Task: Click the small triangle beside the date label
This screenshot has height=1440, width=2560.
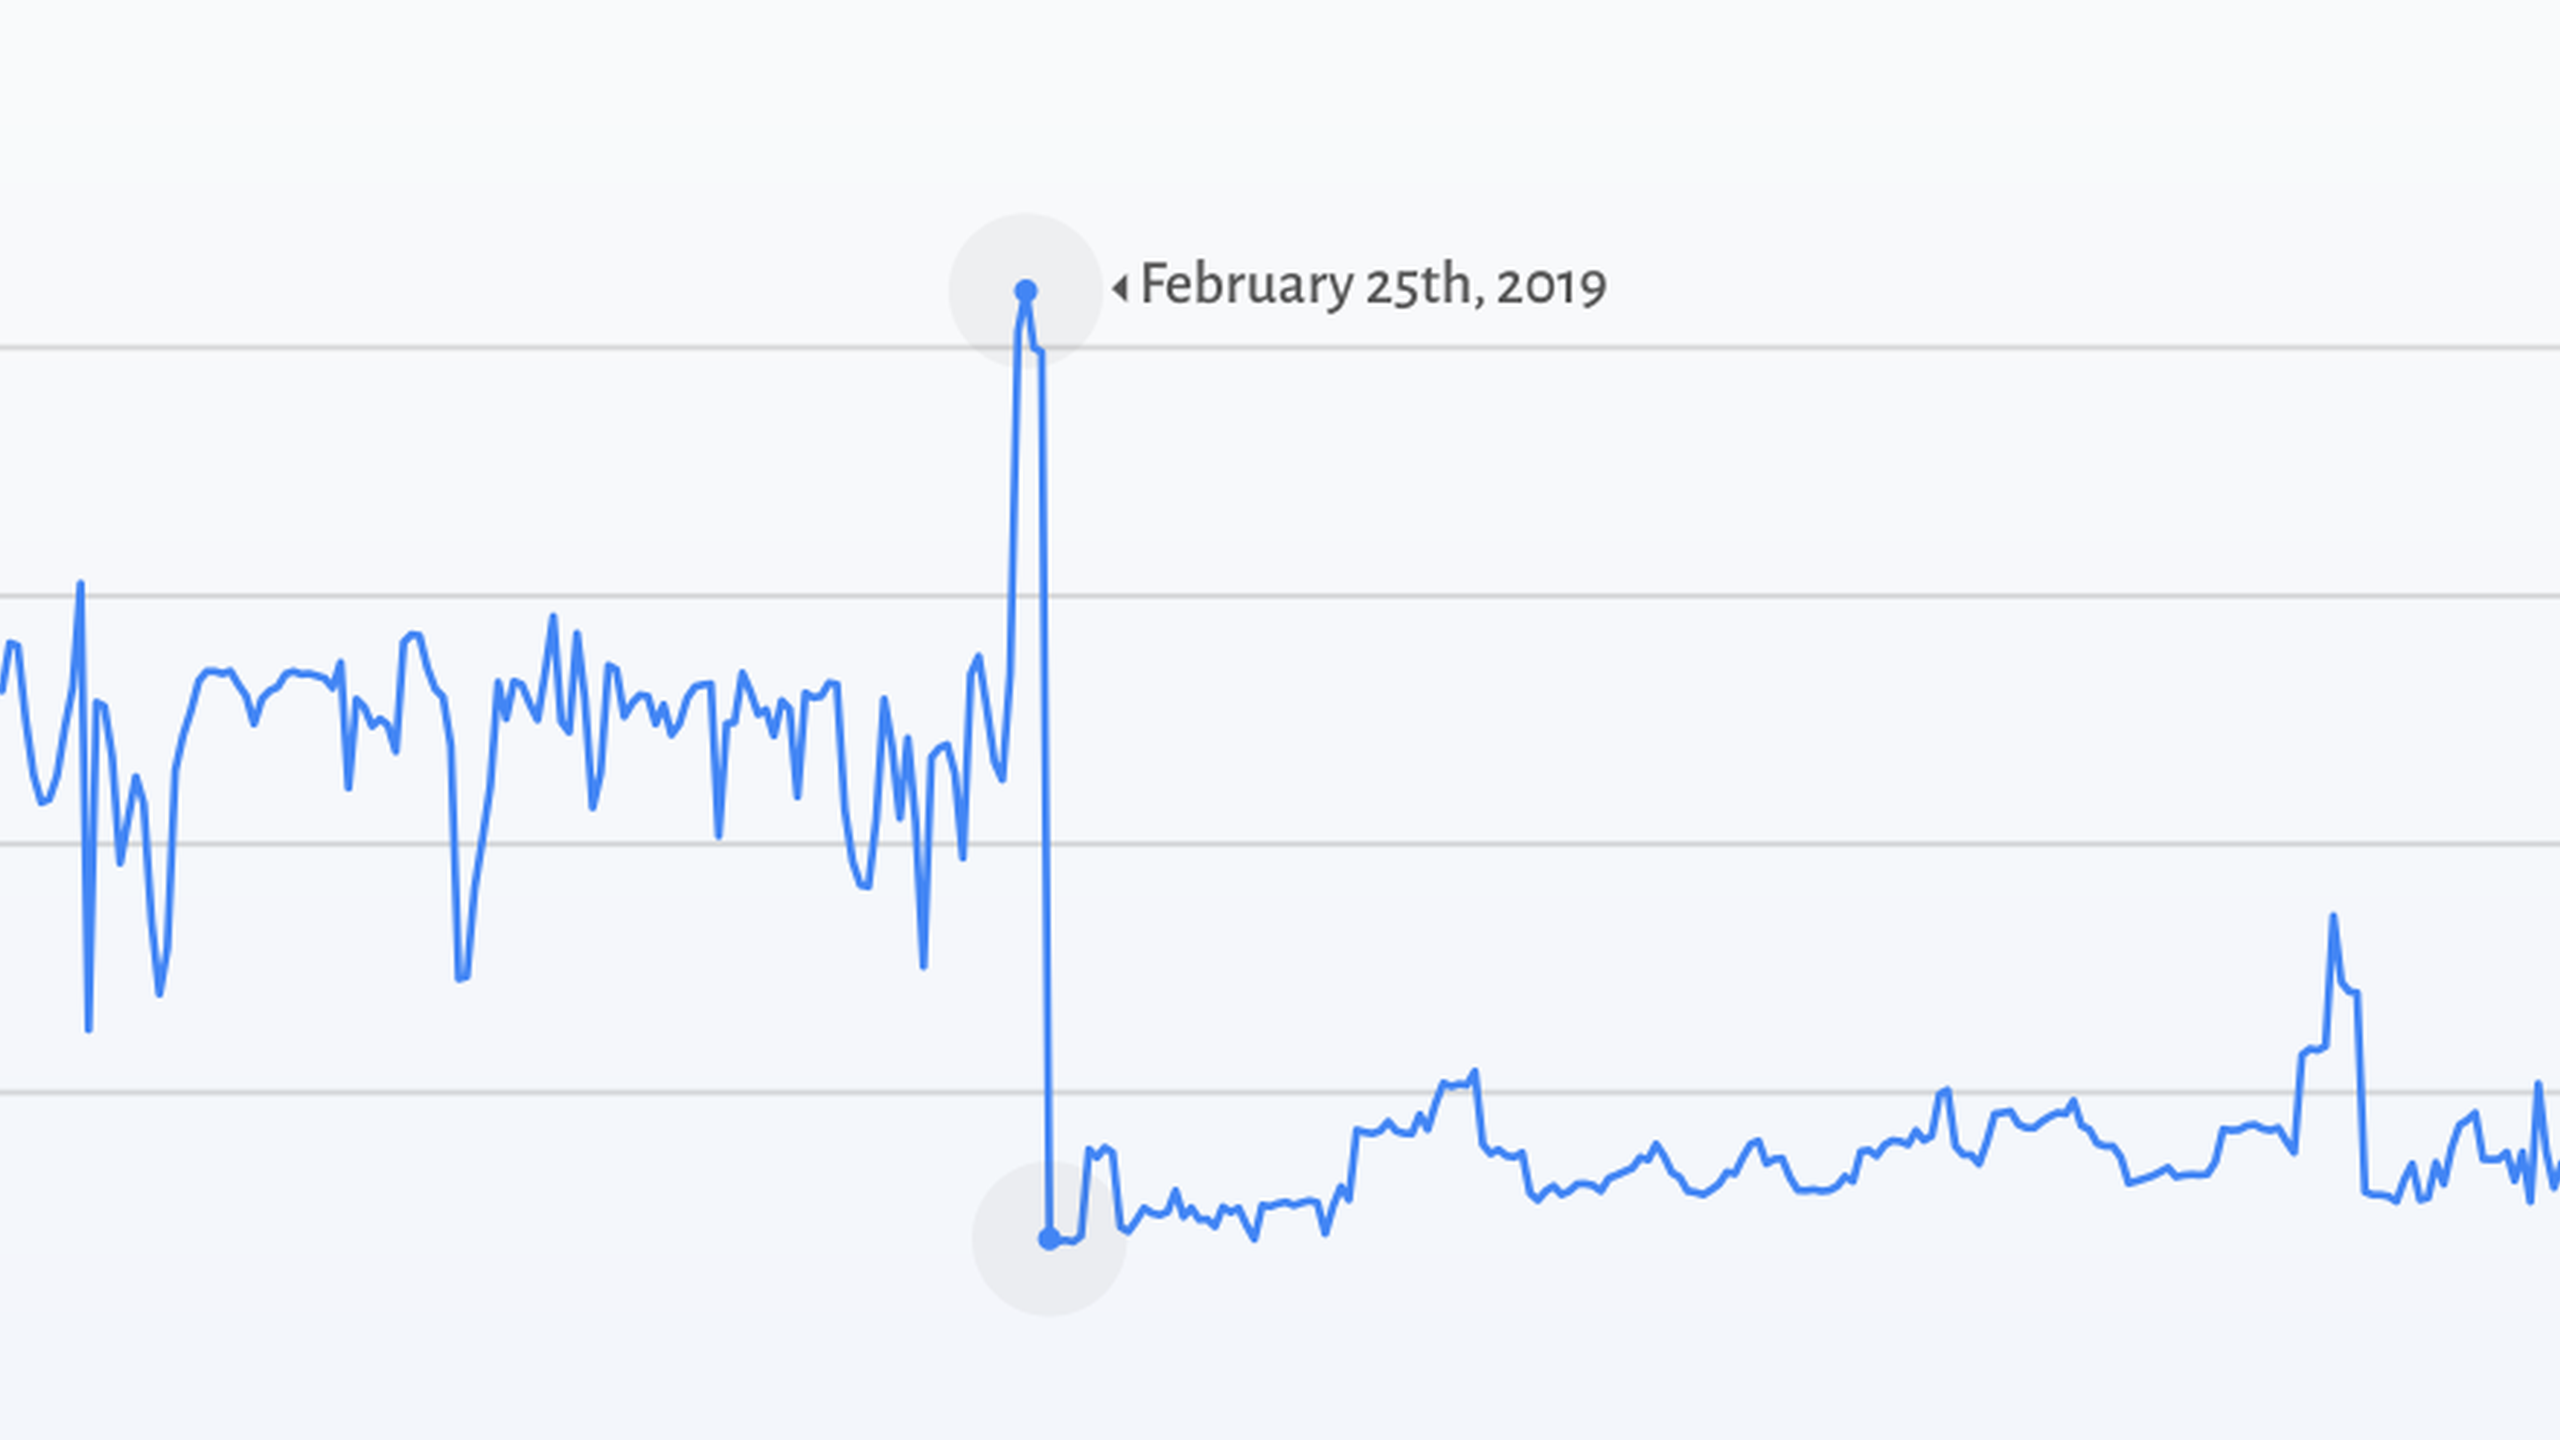Action: click(1120, 288)
